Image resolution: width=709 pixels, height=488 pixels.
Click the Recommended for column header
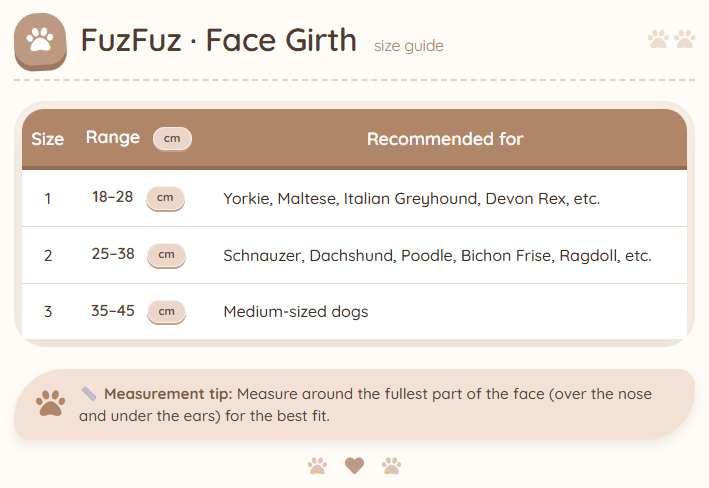(x=445, y=139)
